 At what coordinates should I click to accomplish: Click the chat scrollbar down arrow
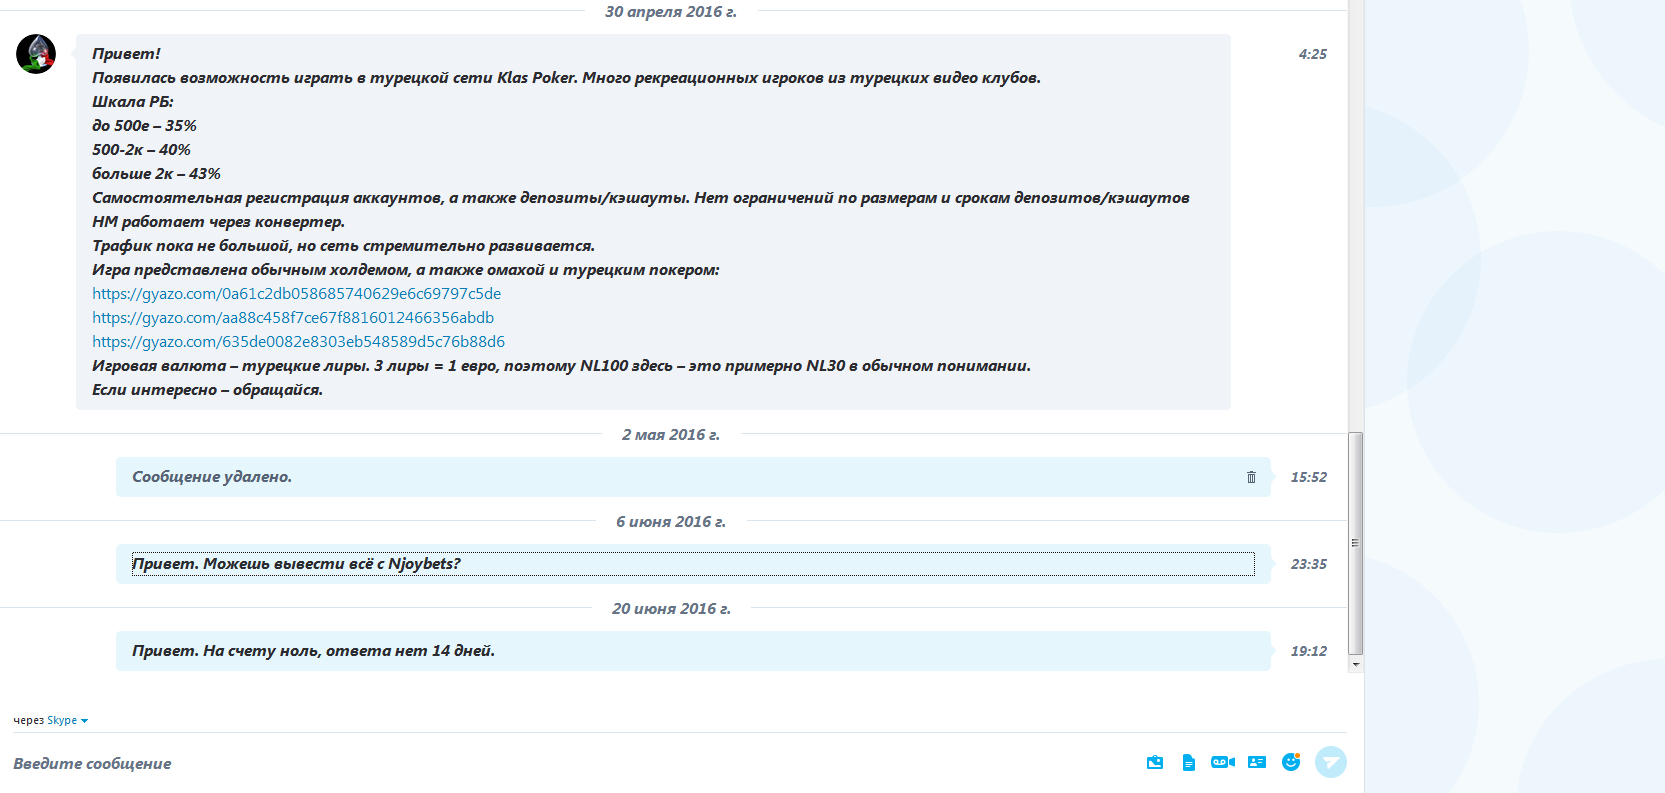pos(1356,664)
